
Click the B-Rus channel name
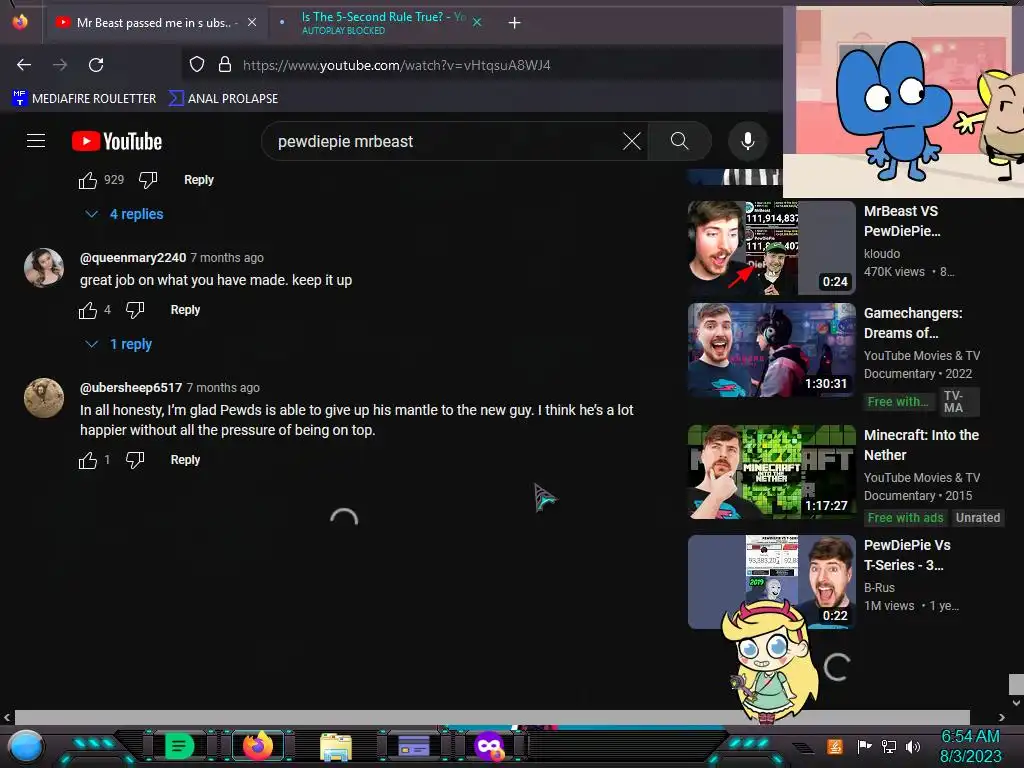click(879, 587)
